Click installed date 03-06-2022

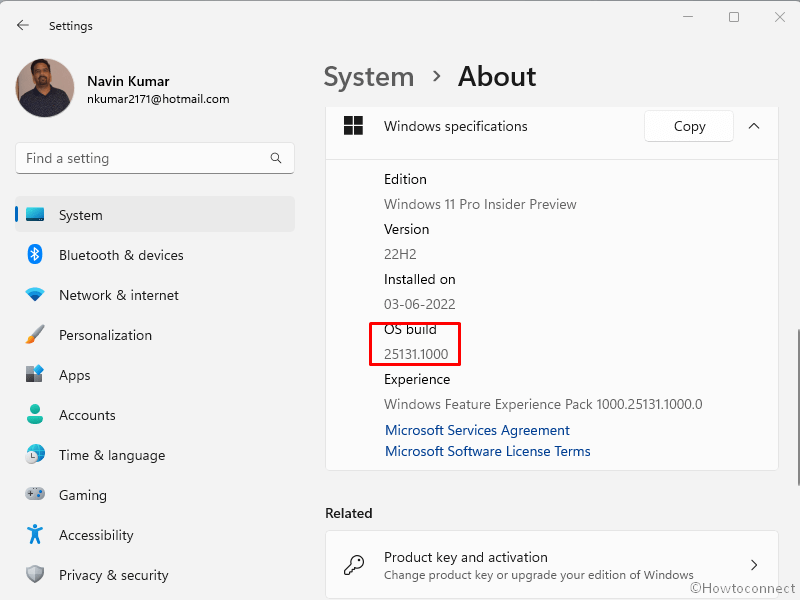coord(419,304)
